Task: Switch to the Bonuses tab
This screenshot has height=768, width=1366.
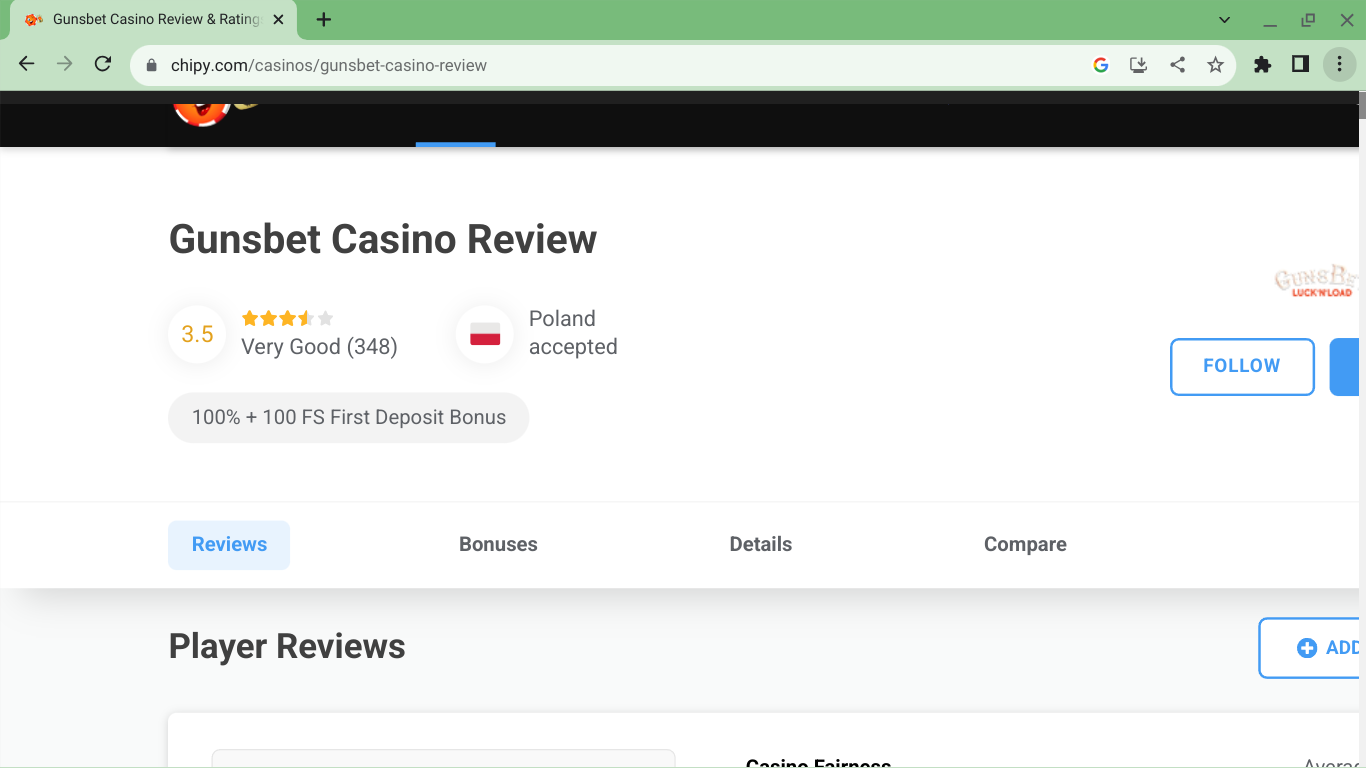Action: point(498,544)
